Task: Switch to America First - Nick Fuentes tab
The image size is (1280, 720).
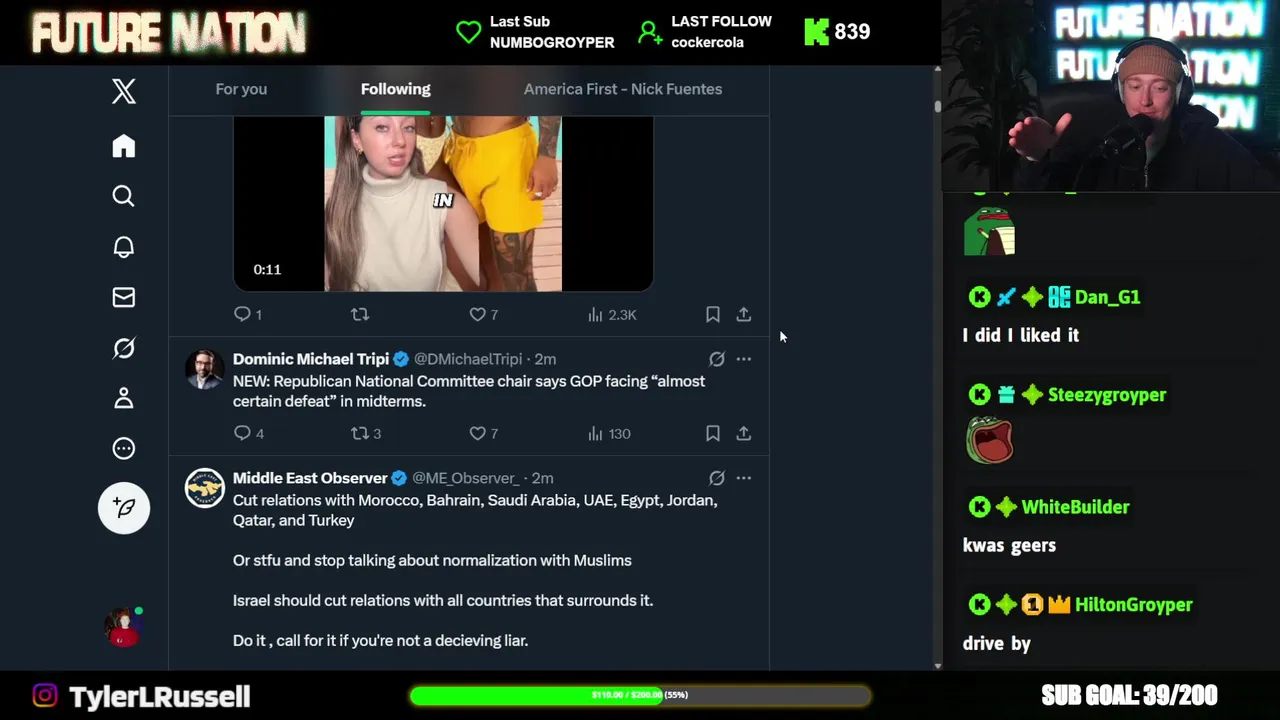Action: pos(623,89)
